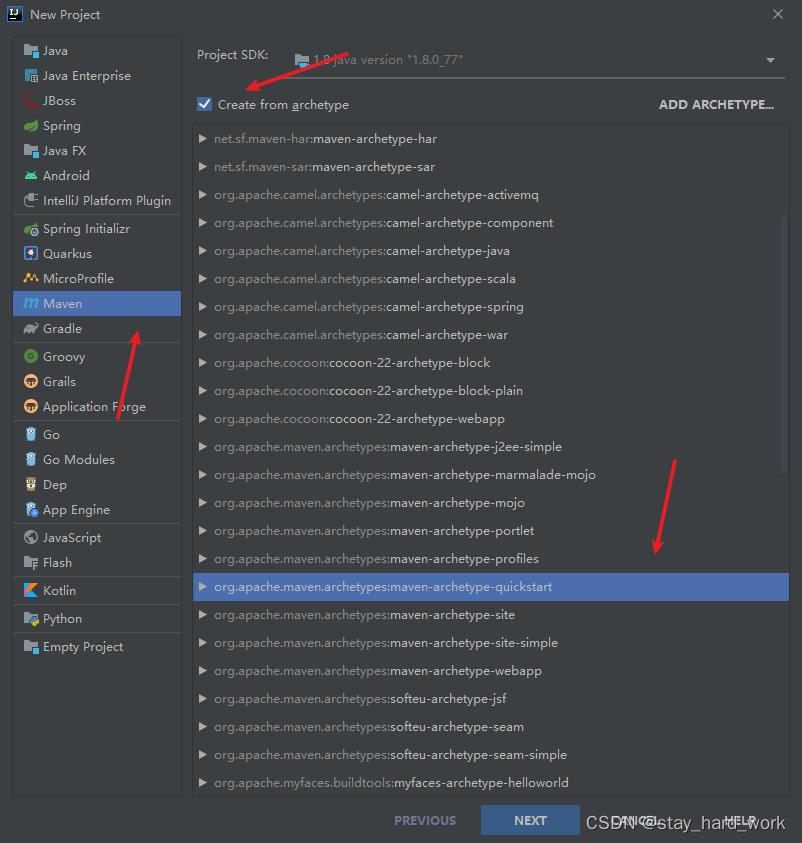Click the JBoss icon in sidebar
The image size is (802, 843).
pos(31,101)
